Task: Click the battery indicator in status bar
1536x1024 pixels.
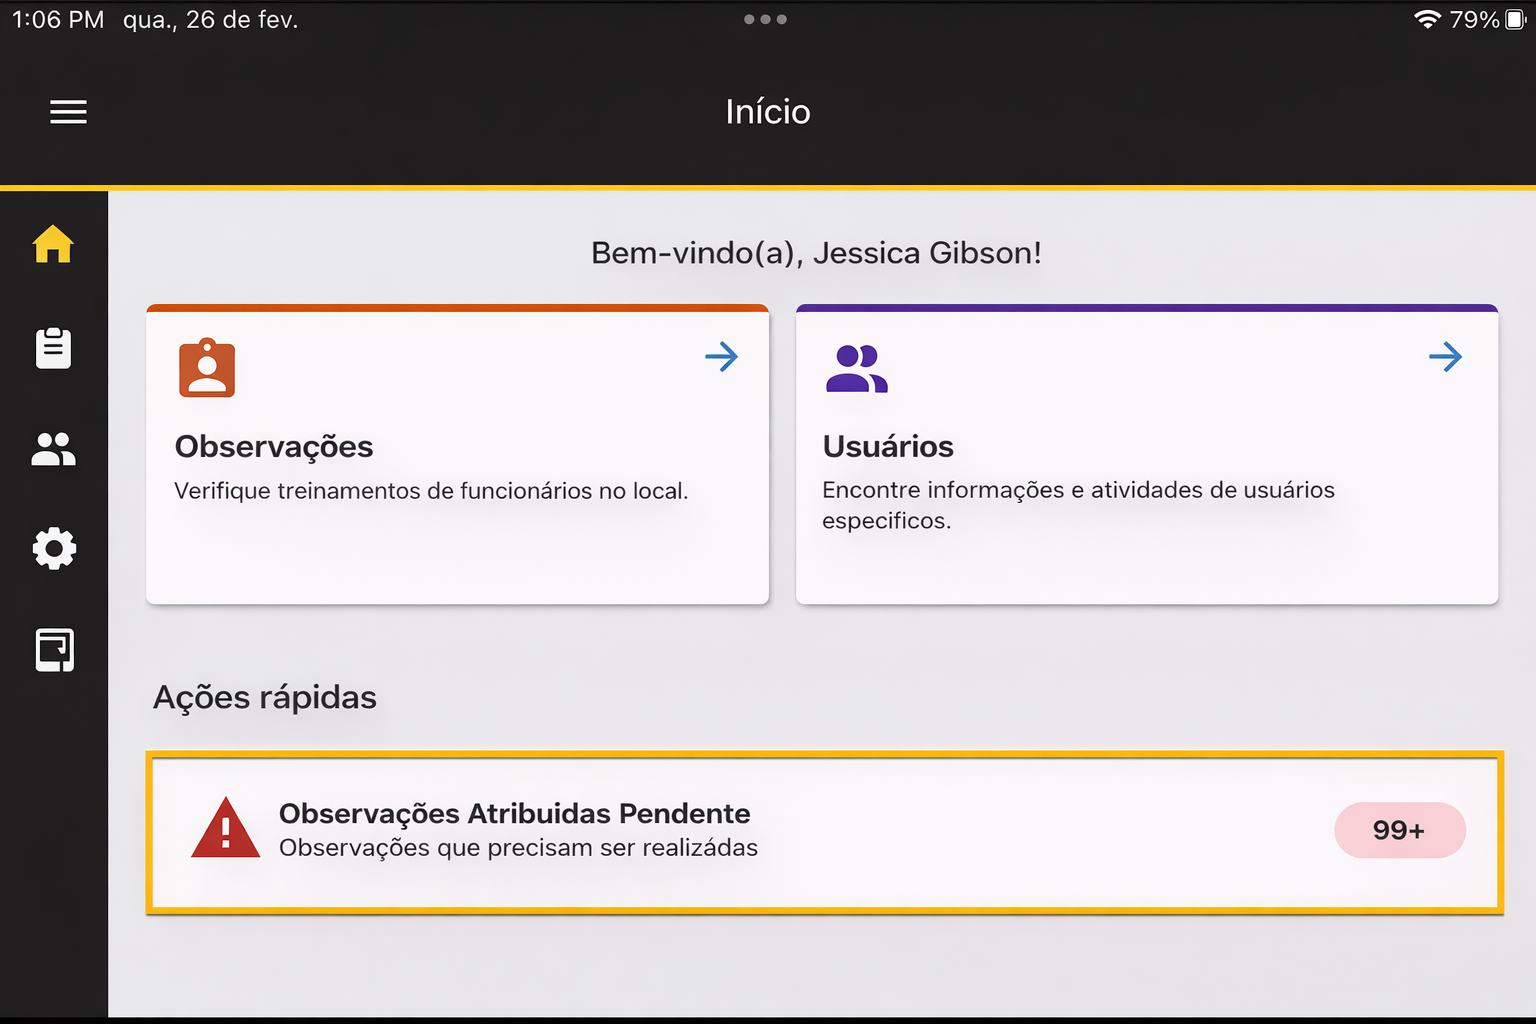Action: pos(1515,19)
